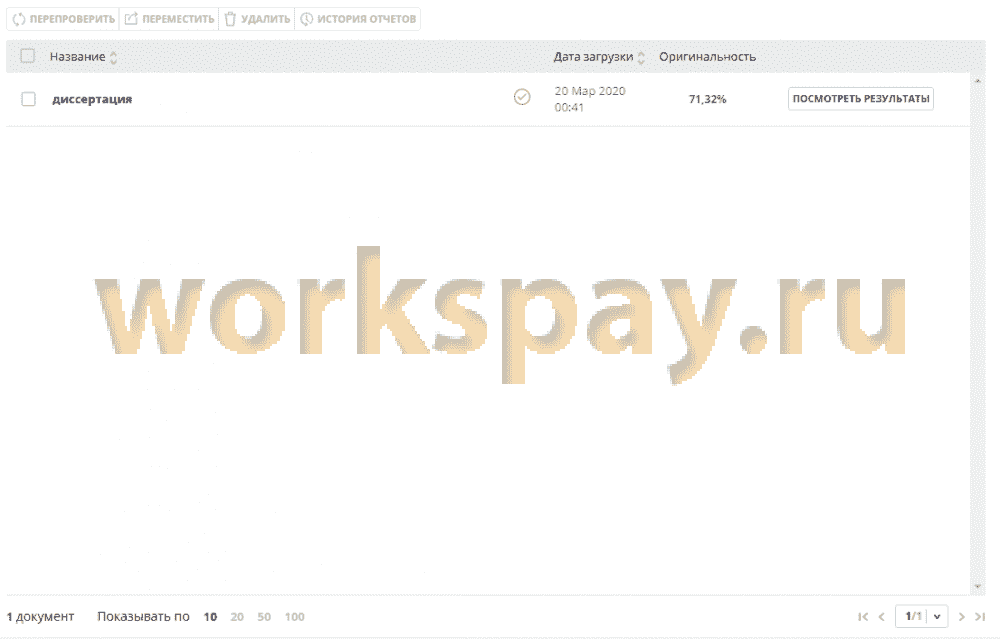Screen dimensions: 1000x639
Task: Show 20 documents per page
Action: click(237, 617)
